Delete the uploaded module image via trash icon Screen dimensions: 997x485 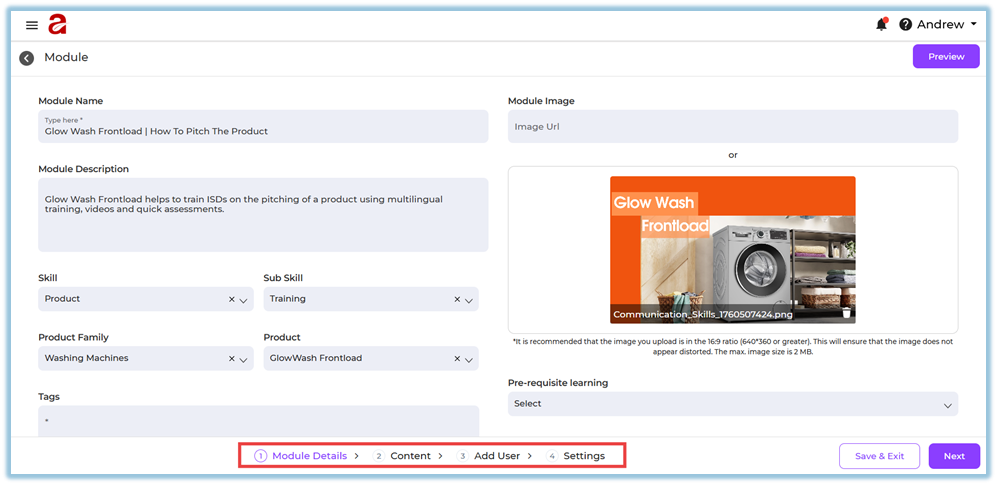(847, 313)
